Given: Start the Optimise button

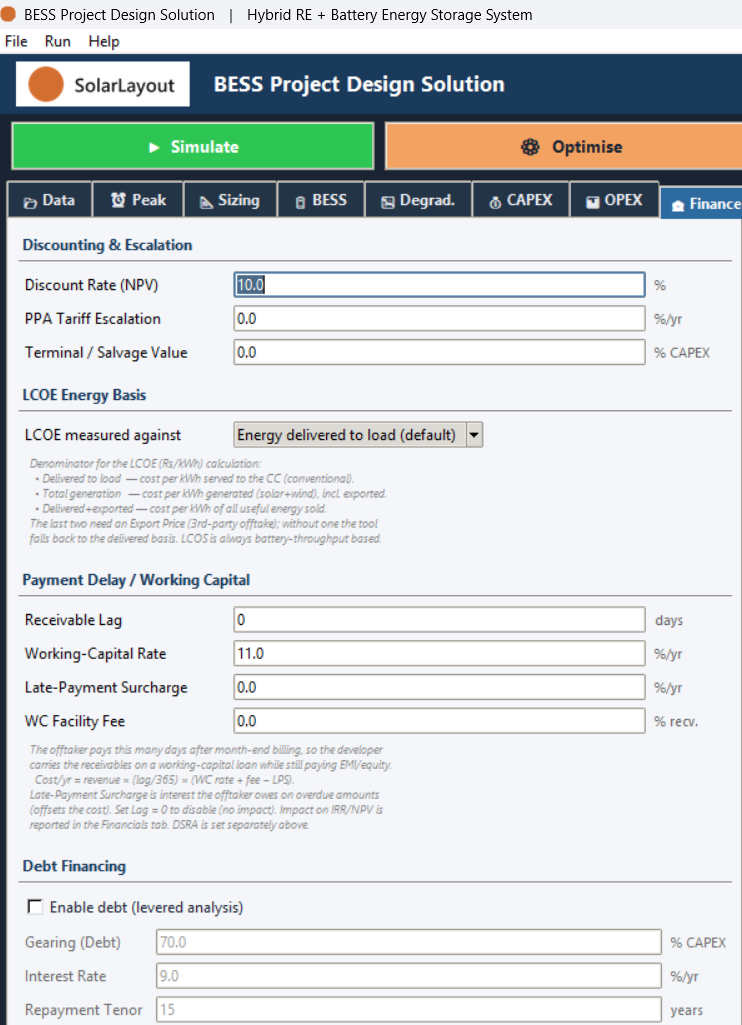Looking at the screenshot, I should (564, 146).
